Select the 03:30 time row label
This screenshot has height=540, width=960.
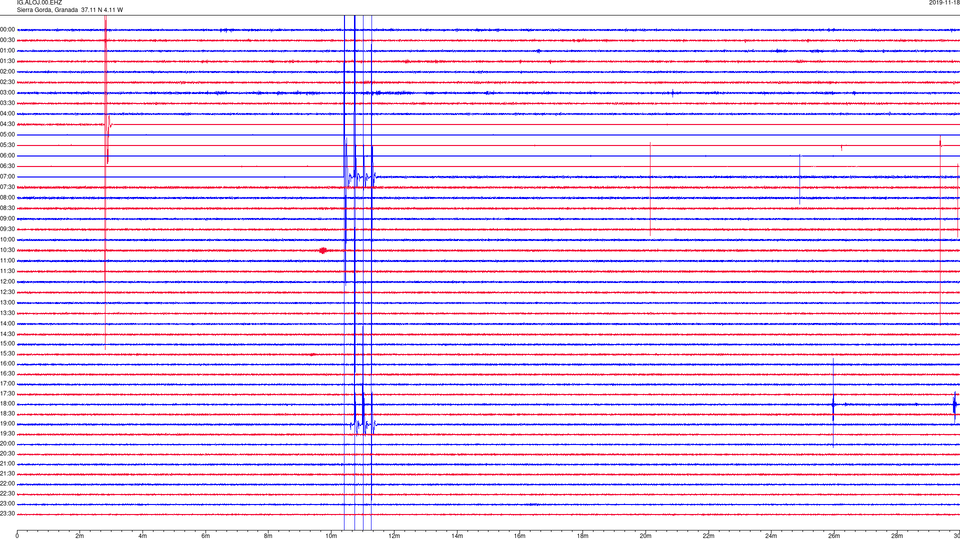[x=7, y=103]
